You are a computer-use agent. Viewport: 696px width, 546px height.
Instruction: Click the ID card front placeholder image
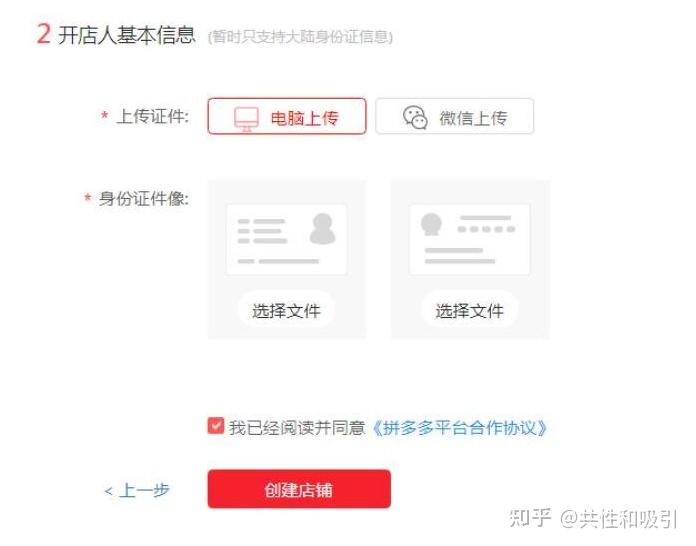pyautogui.click(x=287, y=240)
